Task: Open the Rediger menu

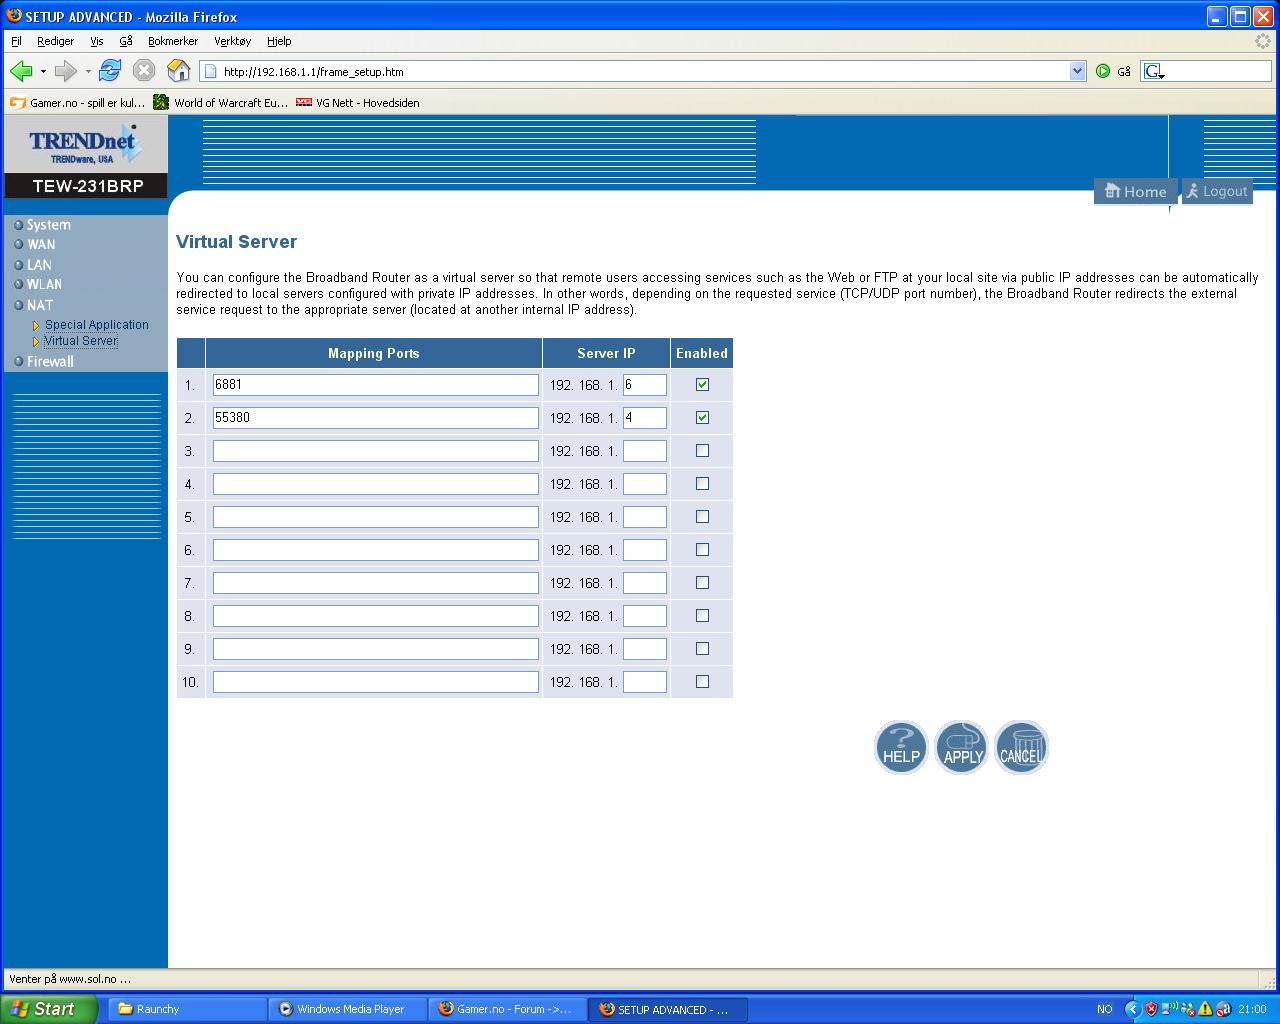Action: (55, 41)
